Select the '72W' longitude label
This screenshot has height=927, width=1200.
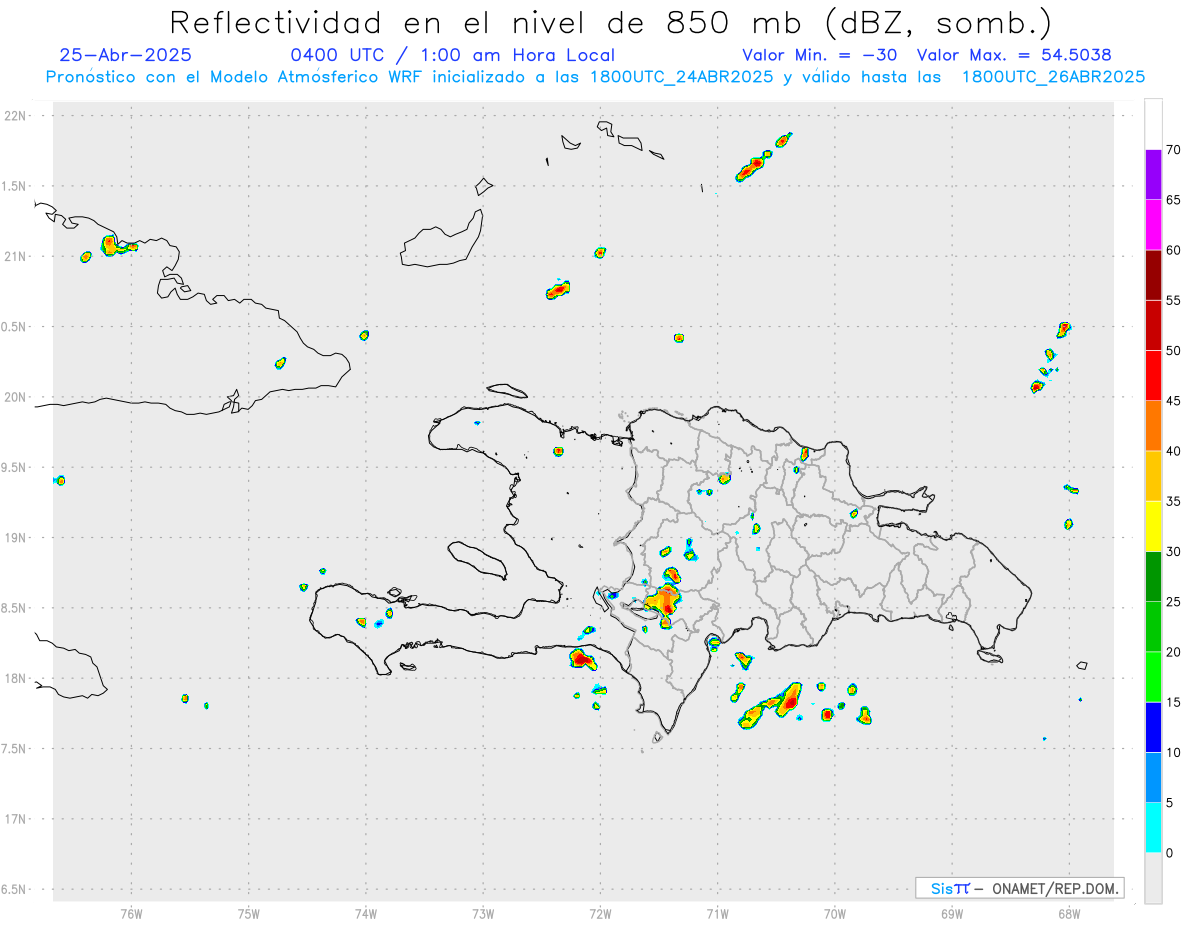click(x=600, y=913)
